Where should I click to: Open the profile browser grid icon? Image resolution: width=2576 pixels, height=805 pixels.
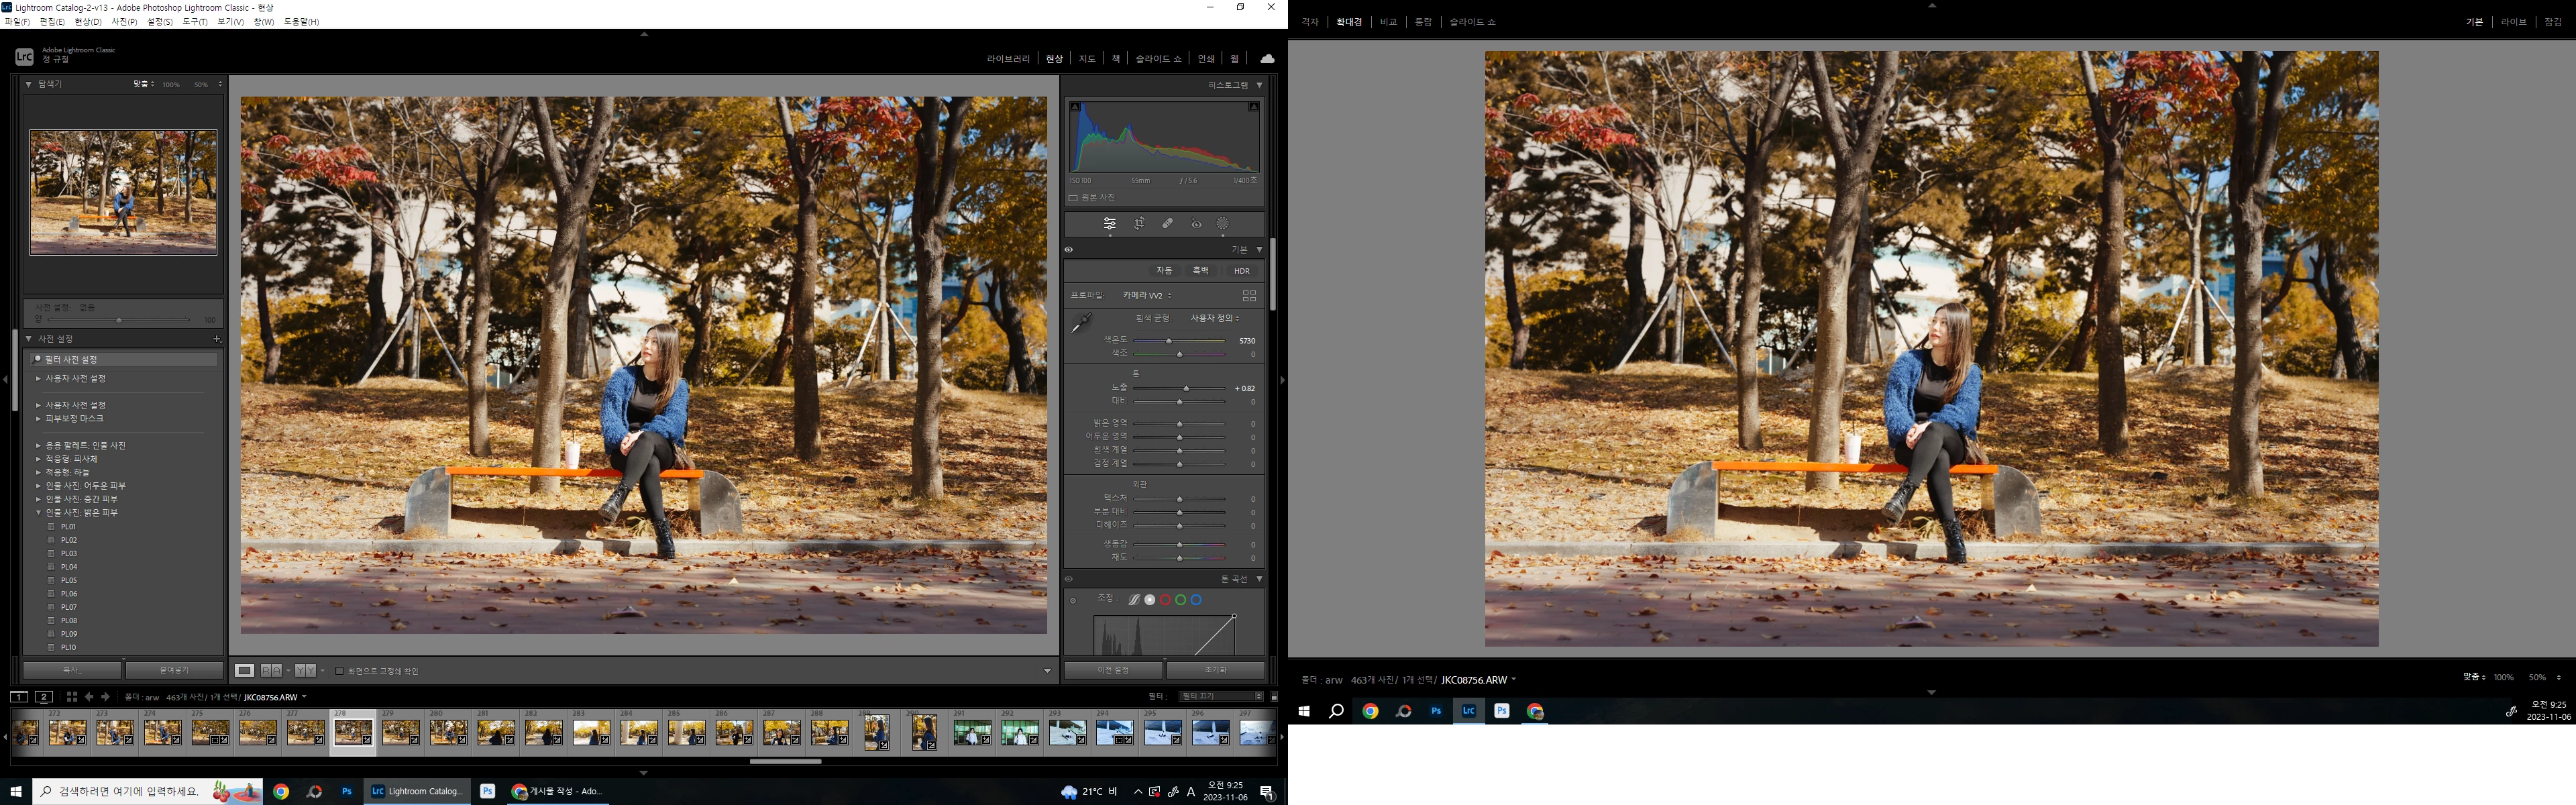(x=1249, y=296)
